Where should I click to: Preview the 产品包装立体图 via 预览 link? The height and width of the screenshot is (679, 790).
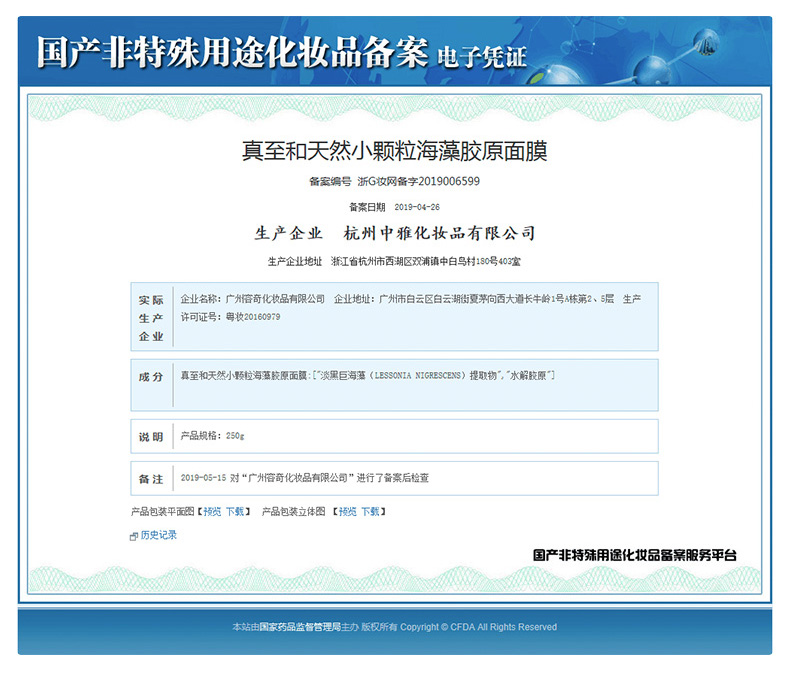point(348,512)
